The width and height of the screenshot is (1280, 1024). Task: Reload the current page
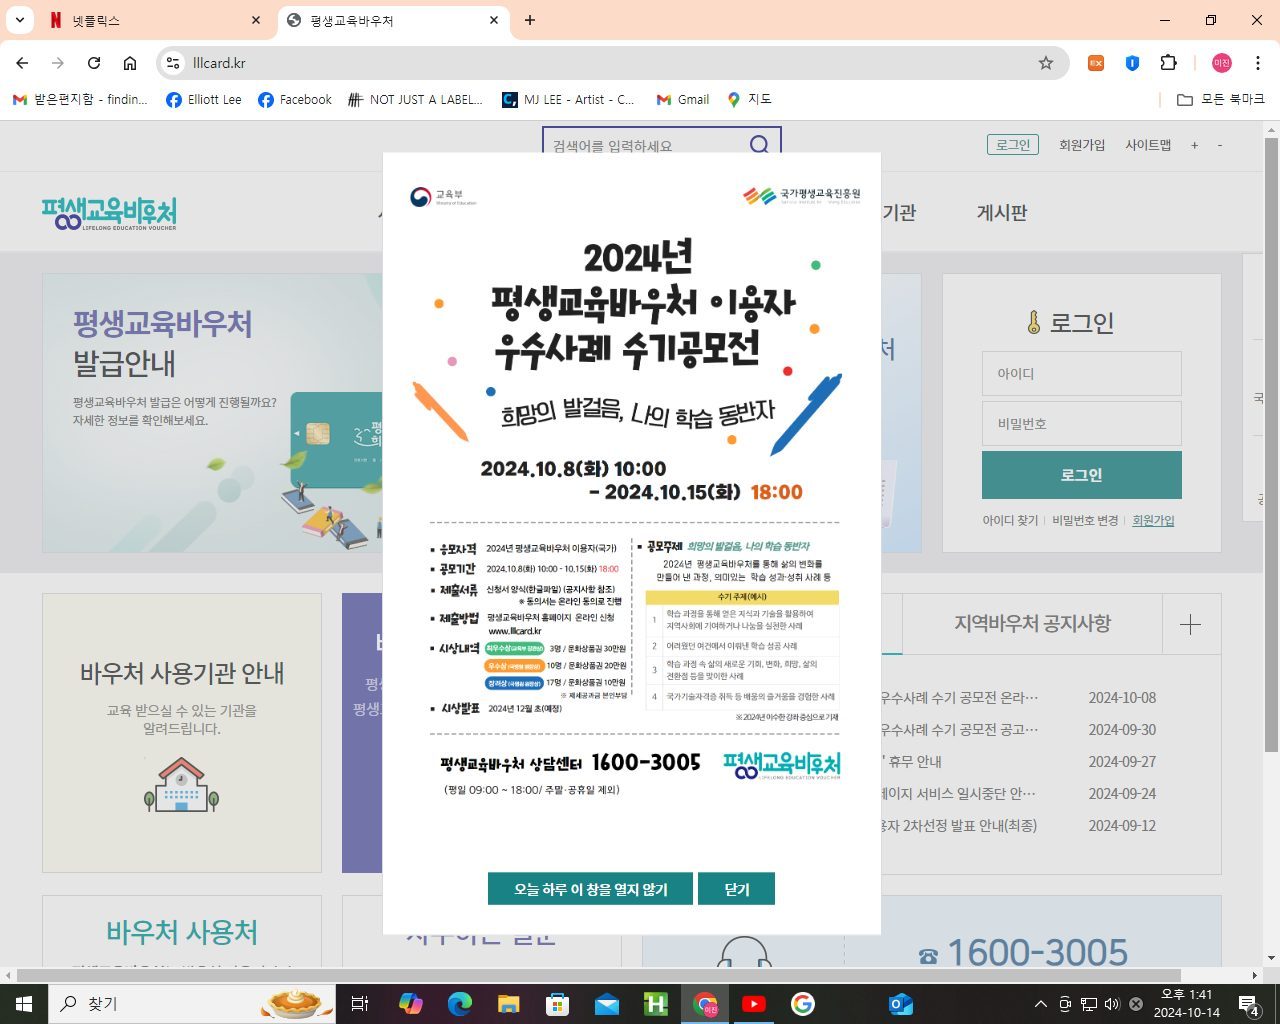point(94,63)
